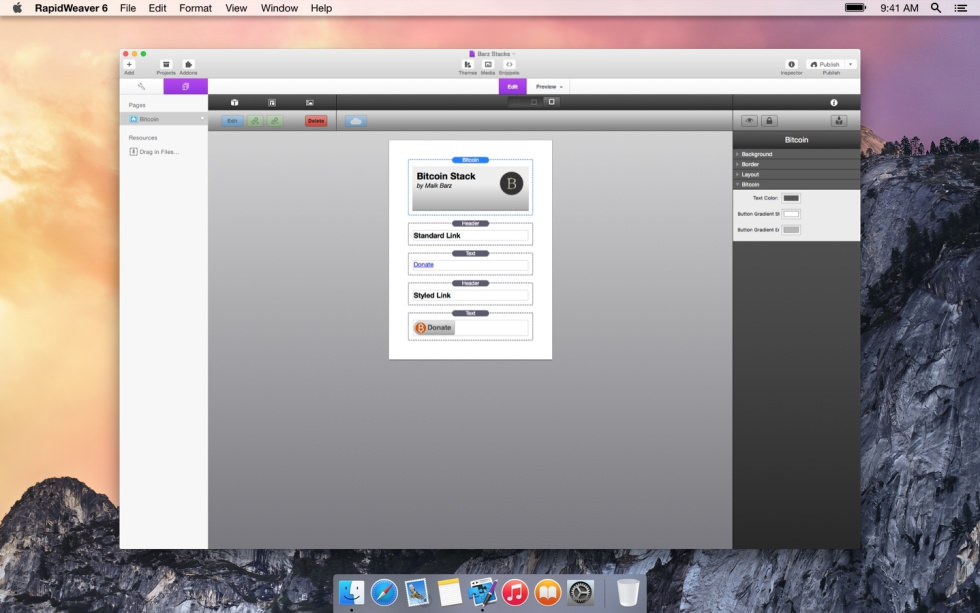Image resolution: width=980 pixels, height=613 pixels.
Task: Open the Inspector info icon
Action: pos(791,64)
